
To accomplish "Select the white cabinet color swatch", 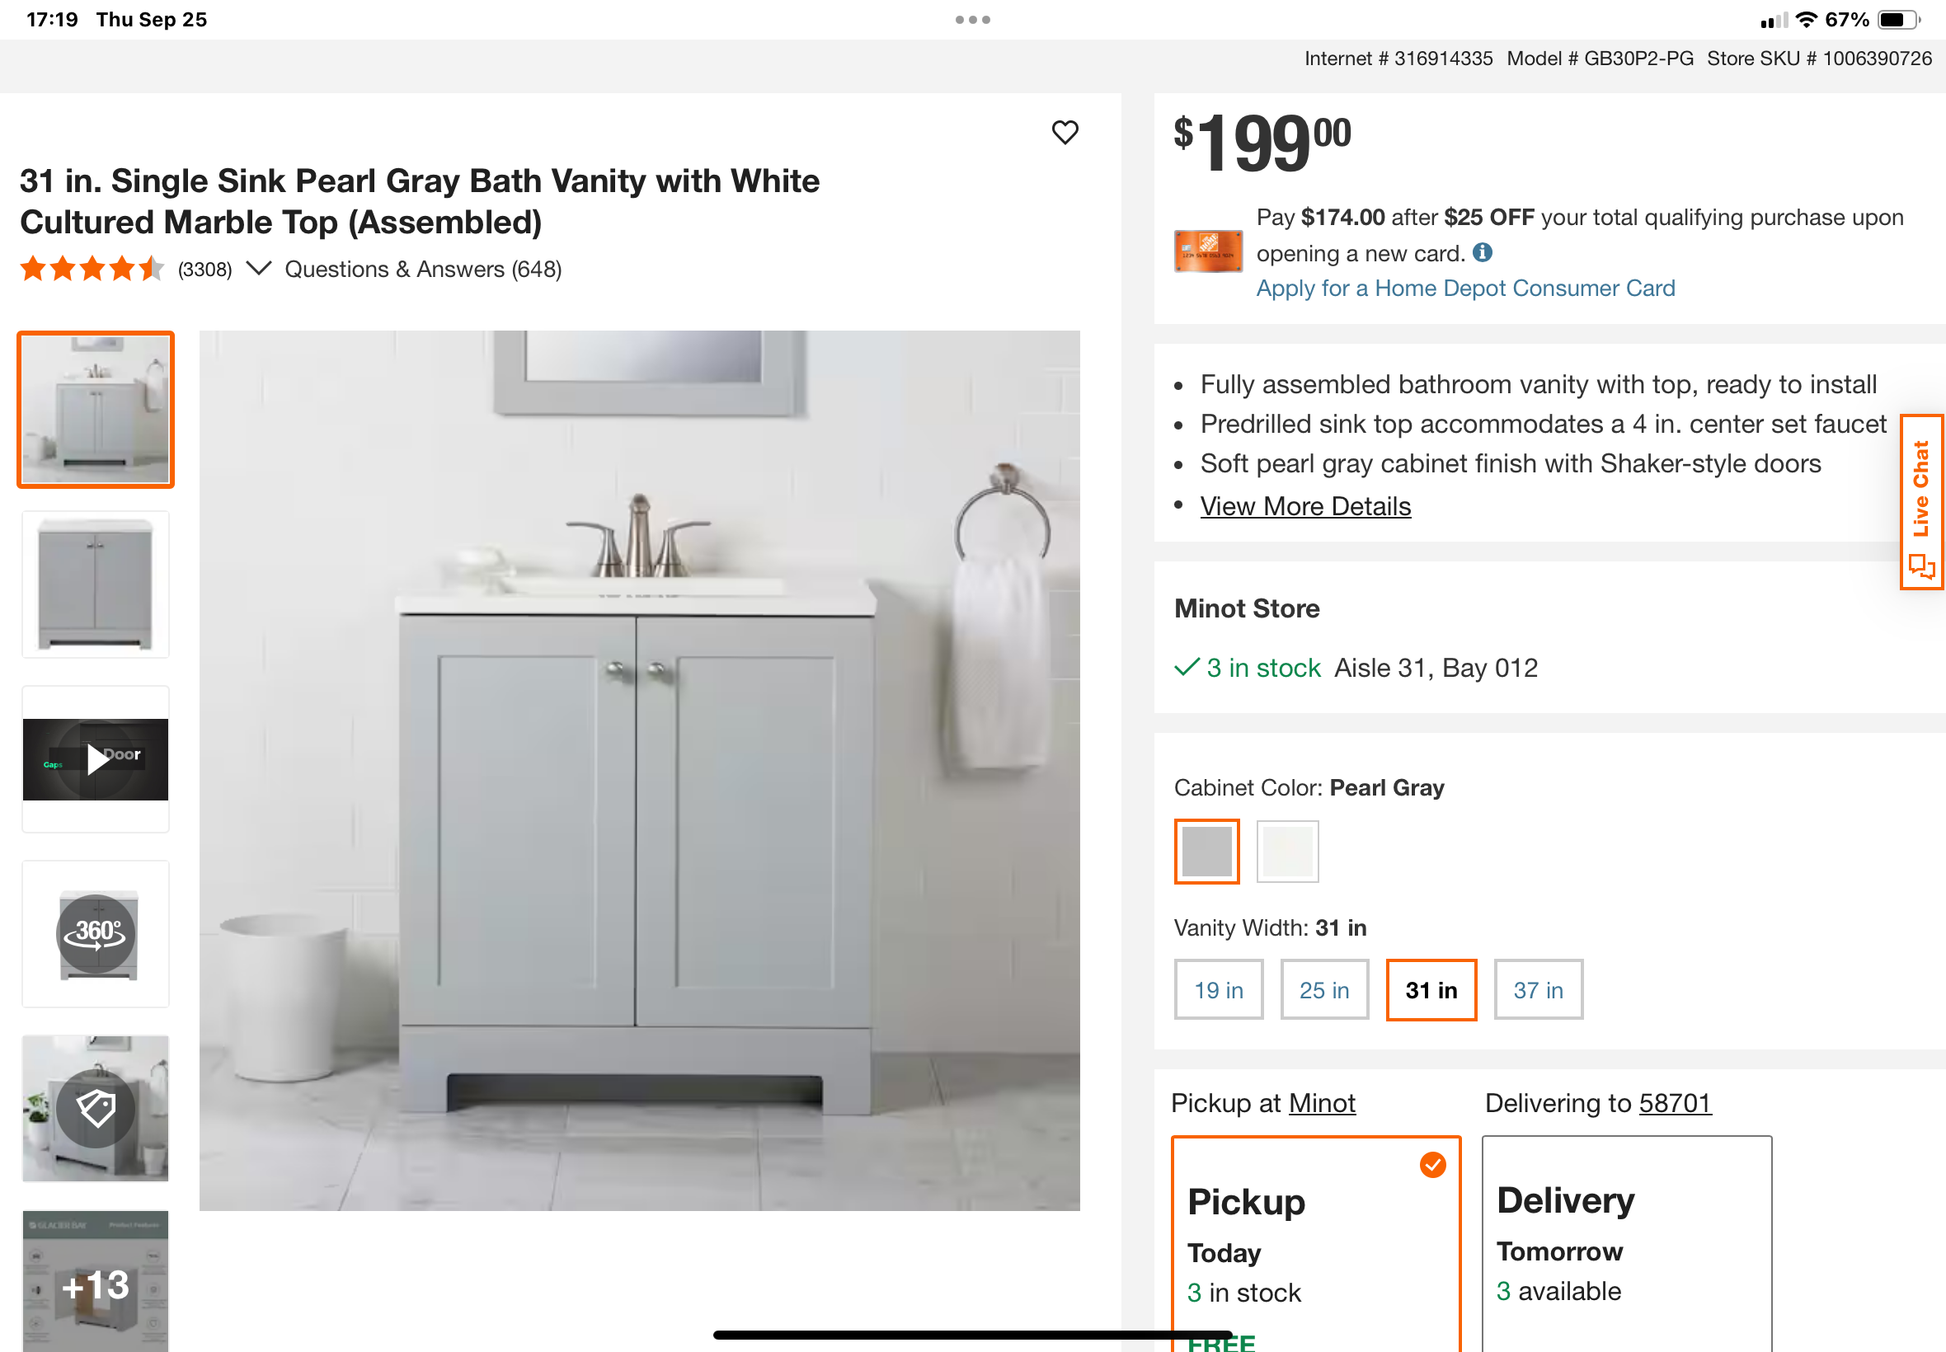I will coord(1287,851).
